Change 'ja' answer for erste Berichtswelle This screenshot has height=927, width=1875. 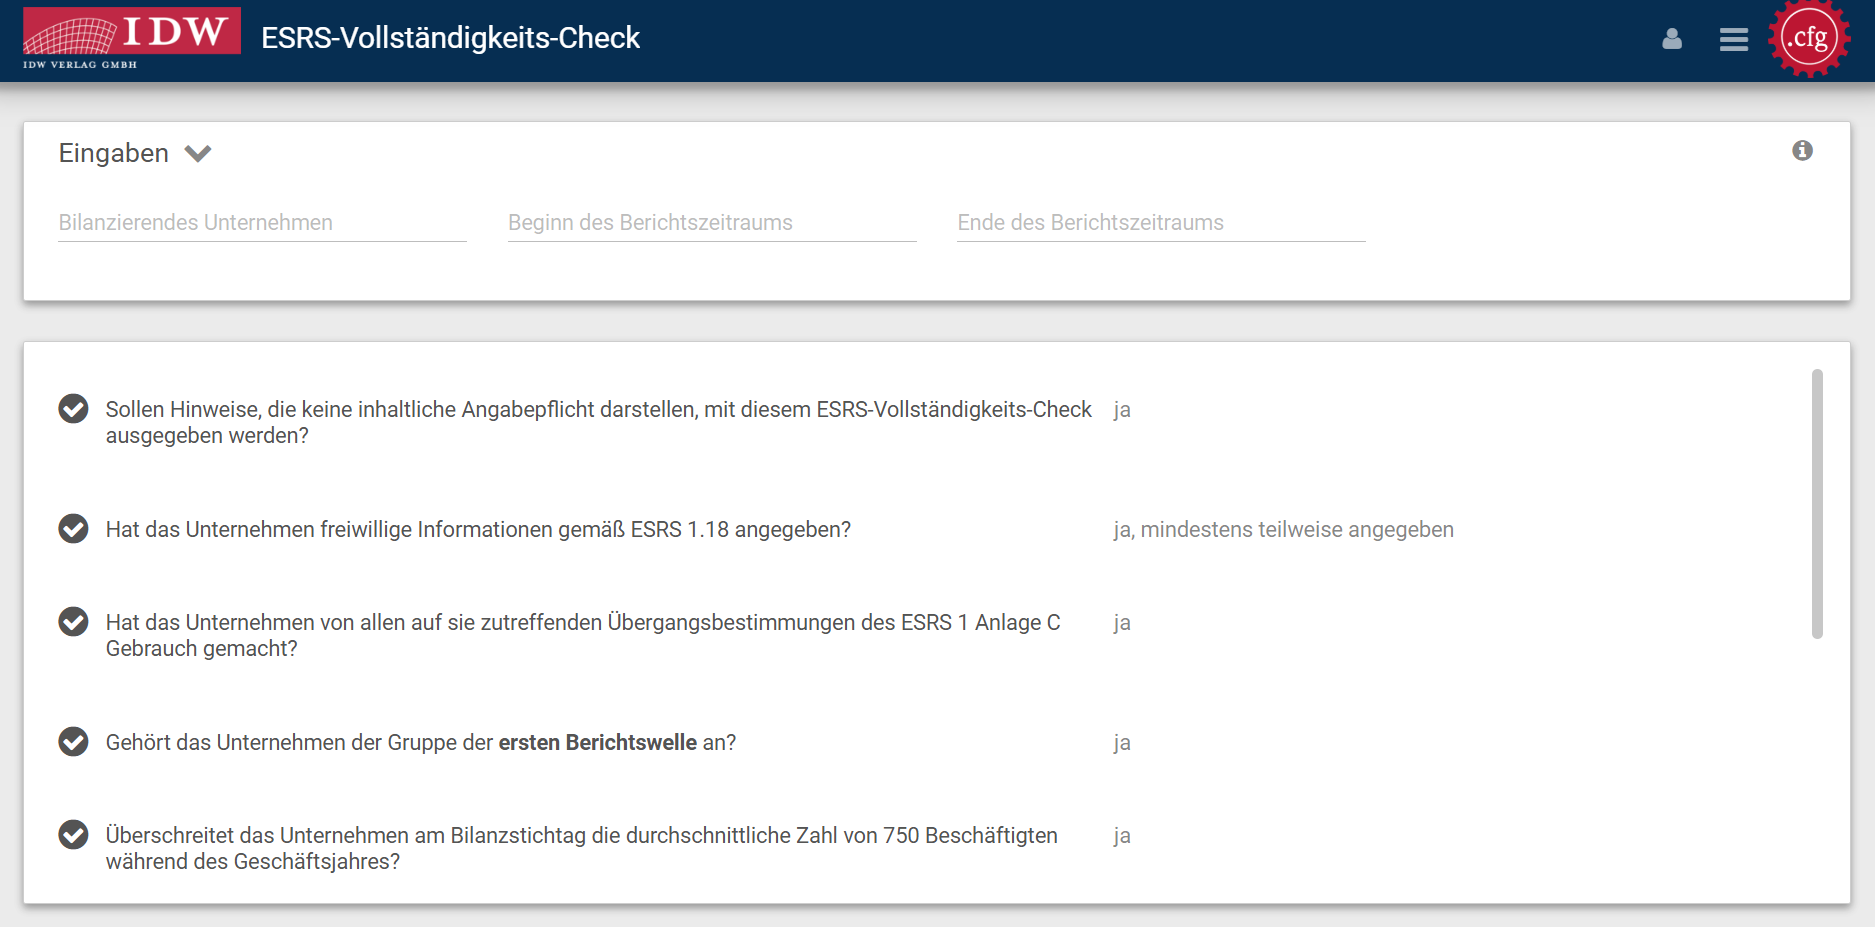pyautogui.click(x=1122, y=743)
